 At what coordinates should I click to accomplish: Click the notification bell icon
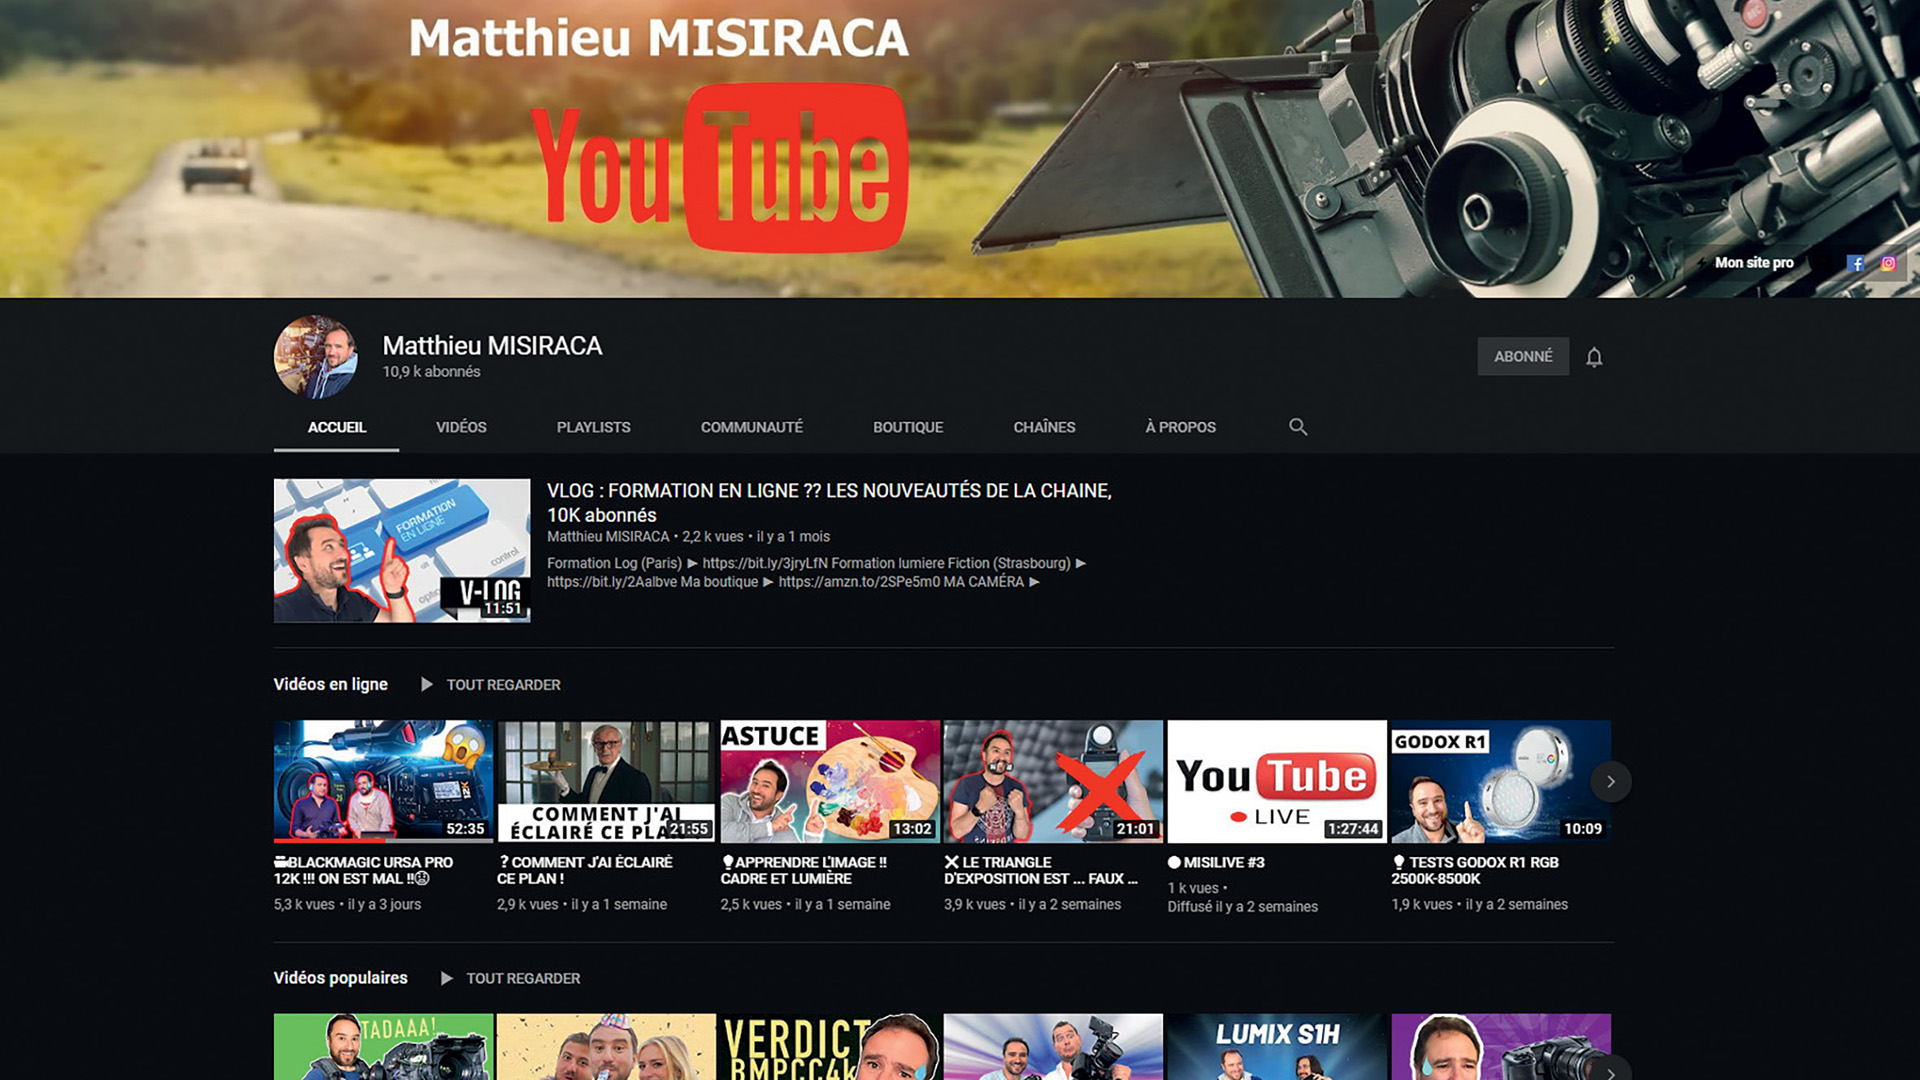tap(1594, 357)
